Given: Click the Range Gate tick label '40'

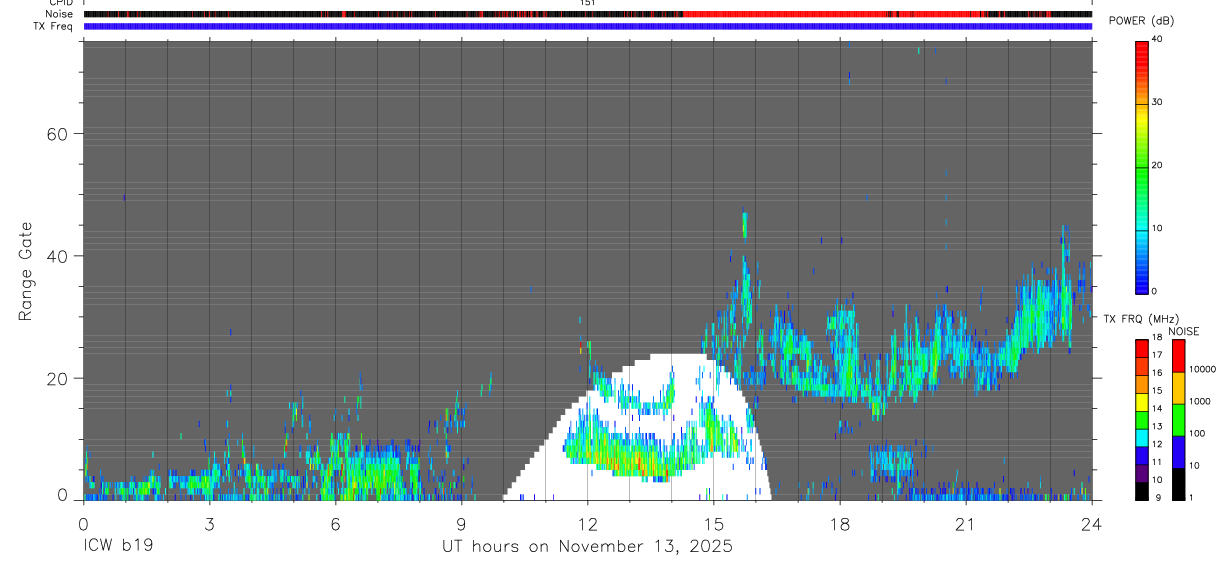Looking at the screenshot, I should [x=59, y=256].
